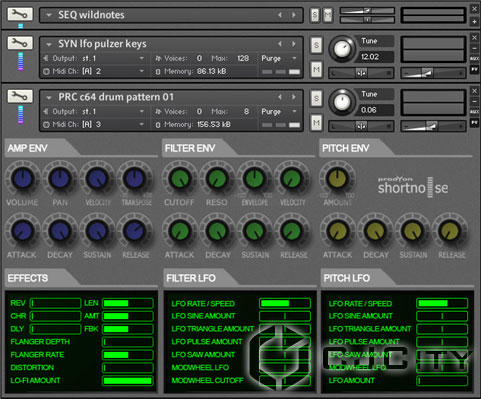Screen dimensions: 481x399
Task: Click the Tune value 12.02 field
Action: (x=376, y=57)
